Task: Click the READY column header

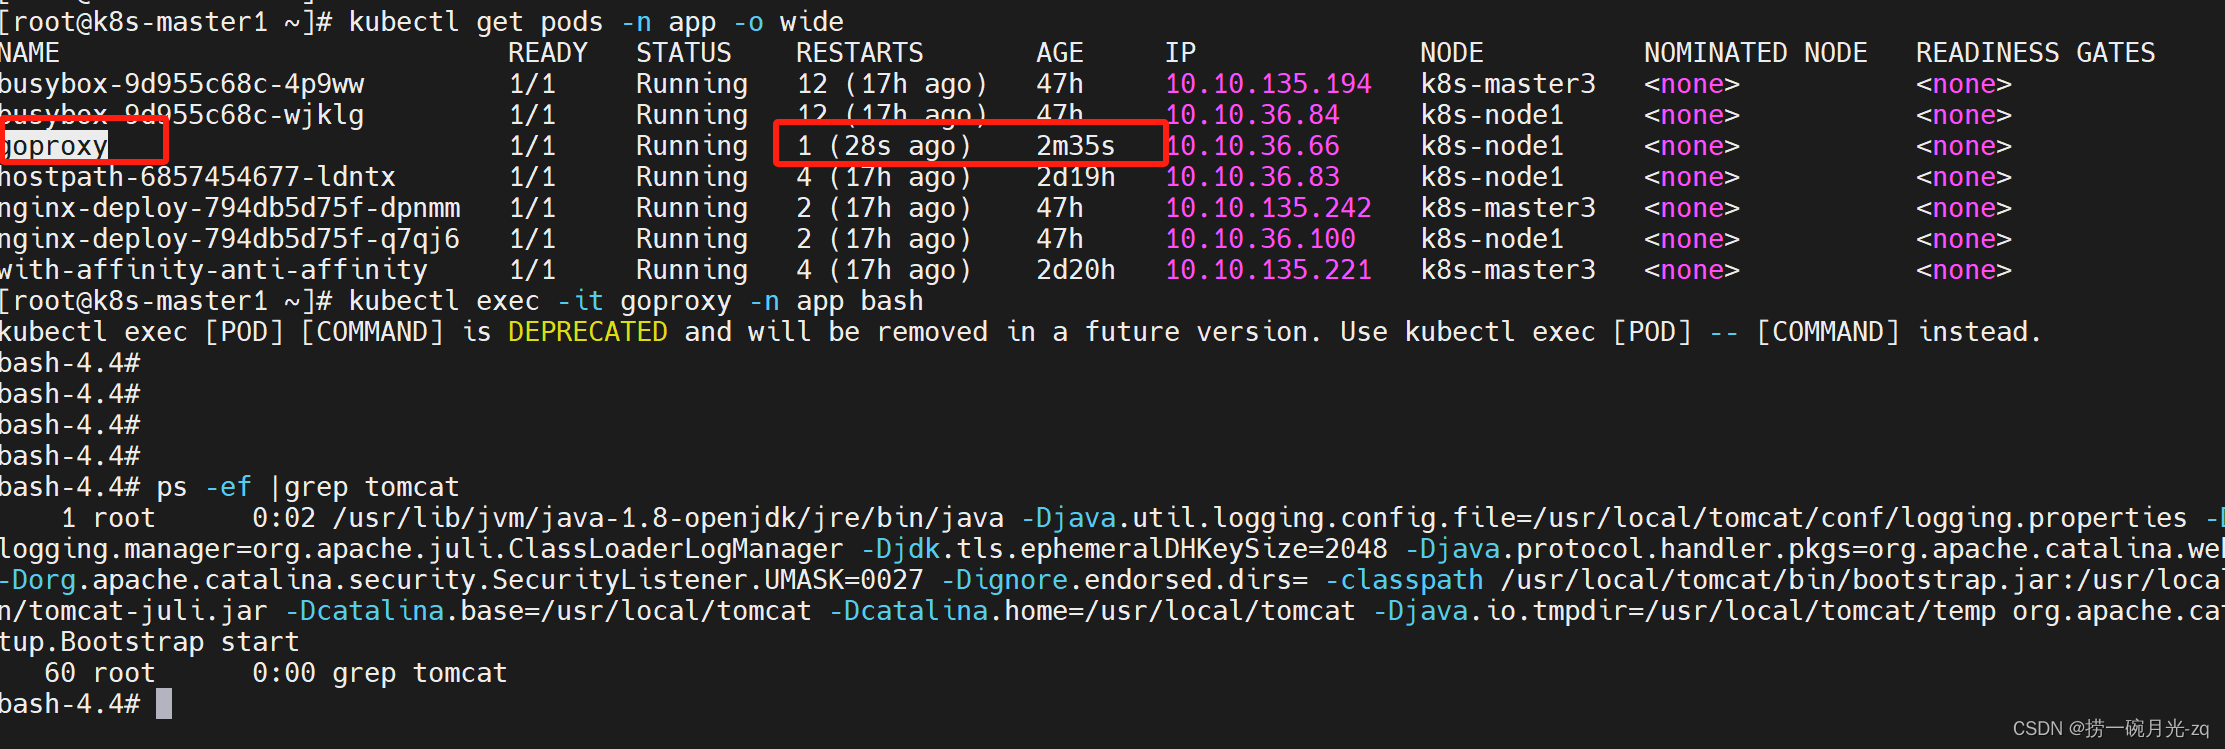Action: tap(548, 53)
